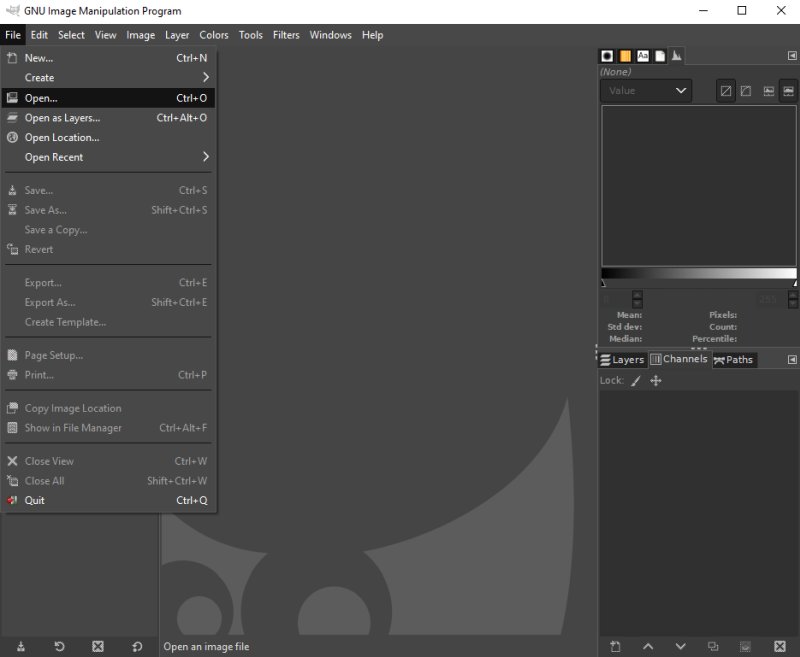Raise the layer with the up arrow

pyautogui.click(x=648, y=646)
